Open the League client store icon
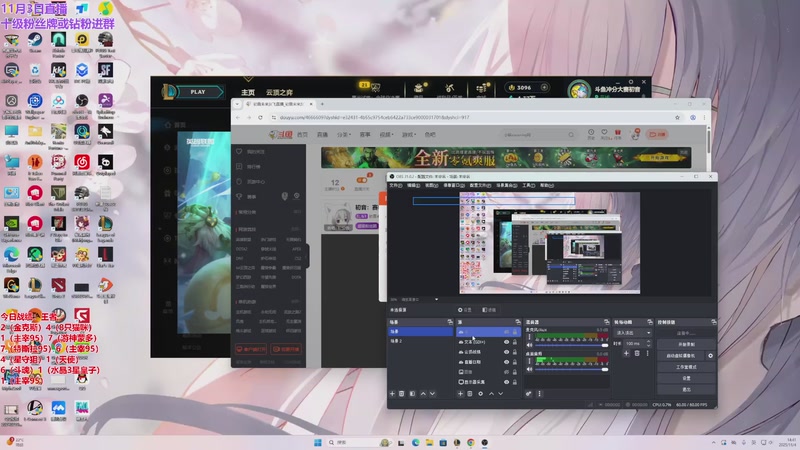800x450 pixels. [x=481, y=89]
